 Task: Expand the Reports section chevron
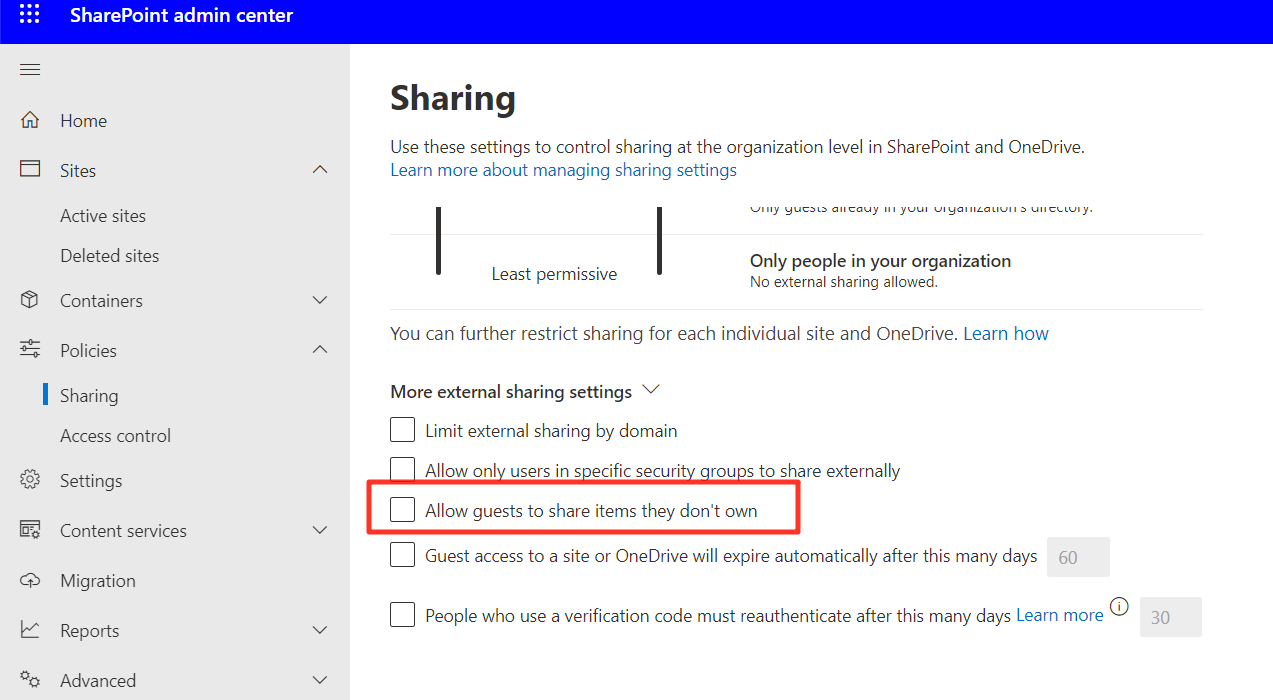pos(320,630)
